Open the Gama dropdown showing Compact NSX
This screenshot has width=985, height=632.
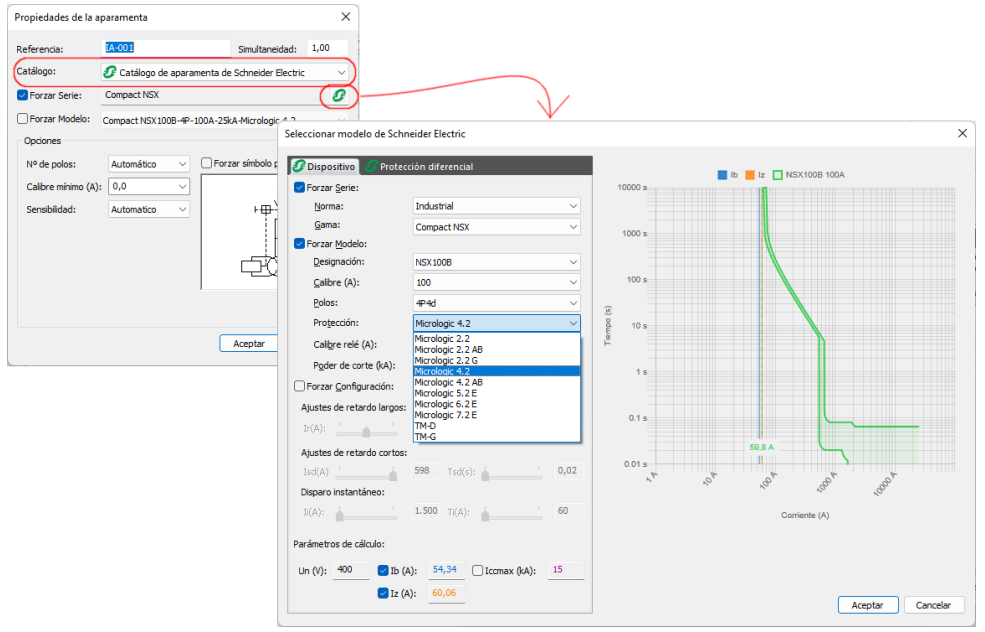(496, 227)
